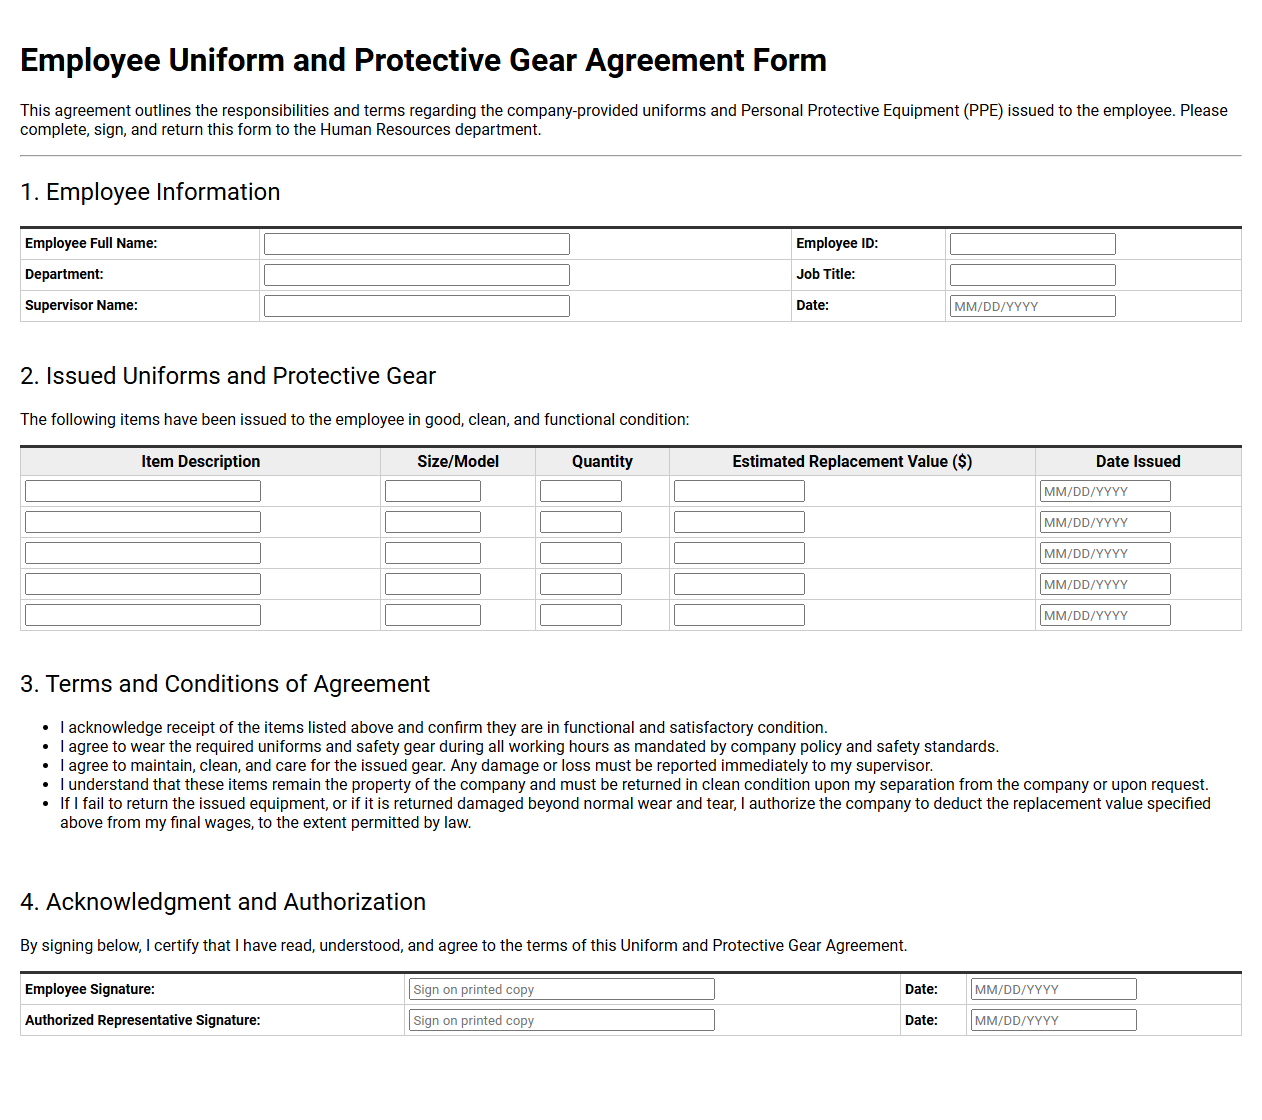Screen dimensions: 1262x1120
Task: Click first row Date Issued field
Action: tap(1105, 491)
